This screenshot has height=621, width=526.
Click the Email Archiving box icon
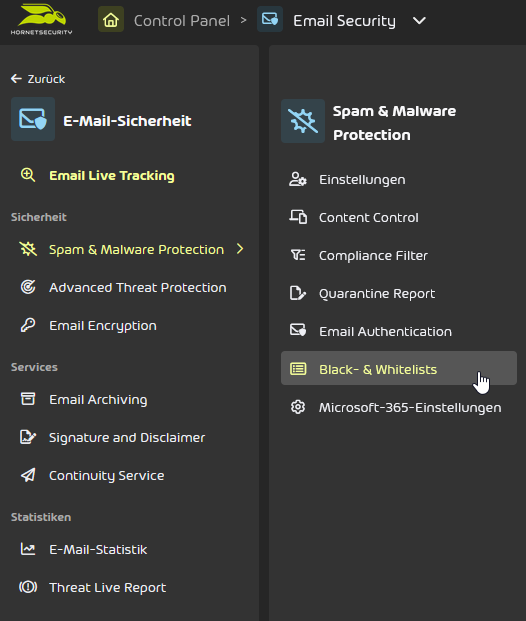(x=28, y=399)
